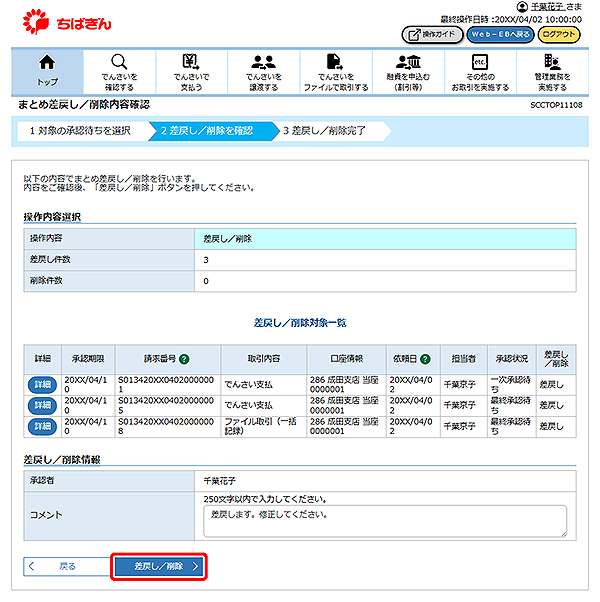This screenshot has width=600, height=602.
Task: Return to Web-EB via Web-EBへ戻る
Action: pyautogui.click(x=500, y=35)
